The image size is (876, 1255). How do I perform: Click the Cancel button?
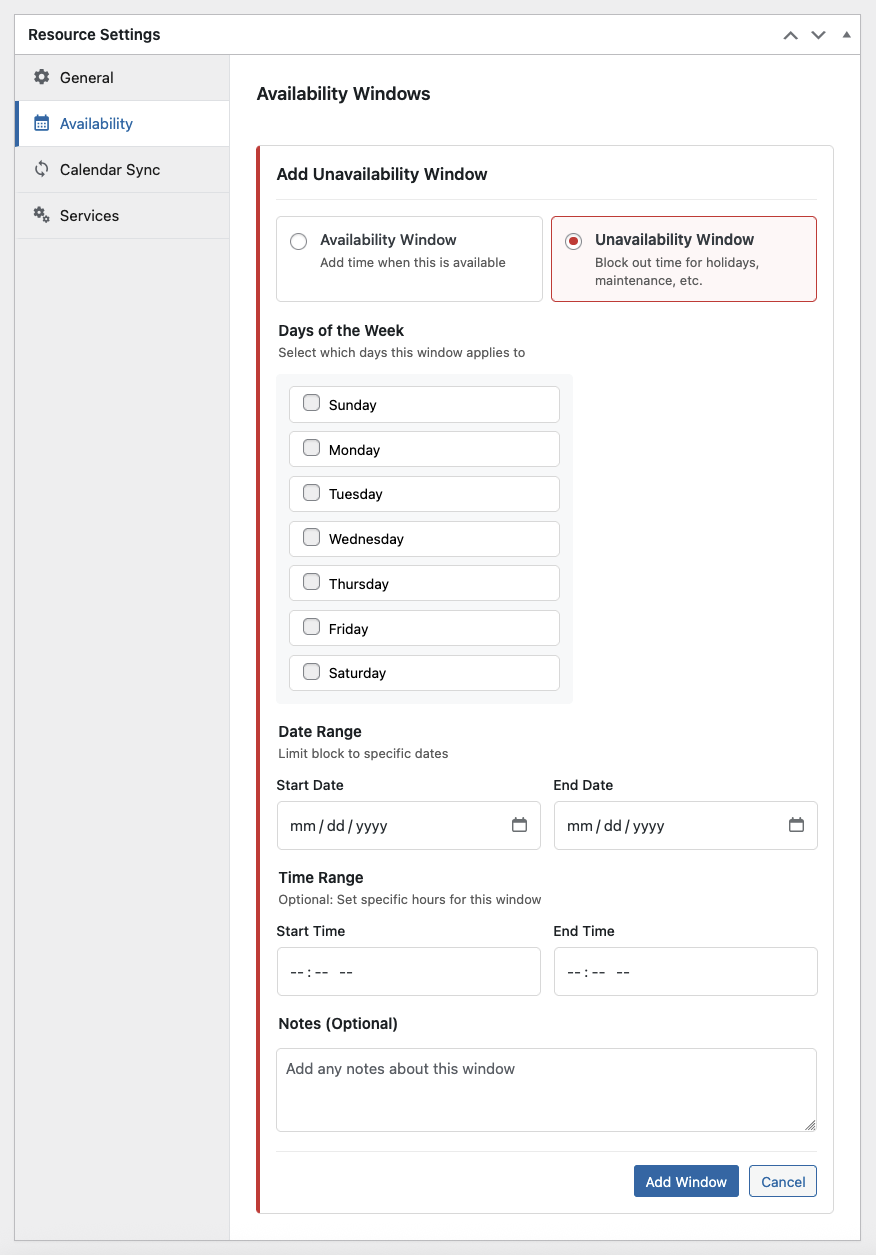click(783, 1181)
